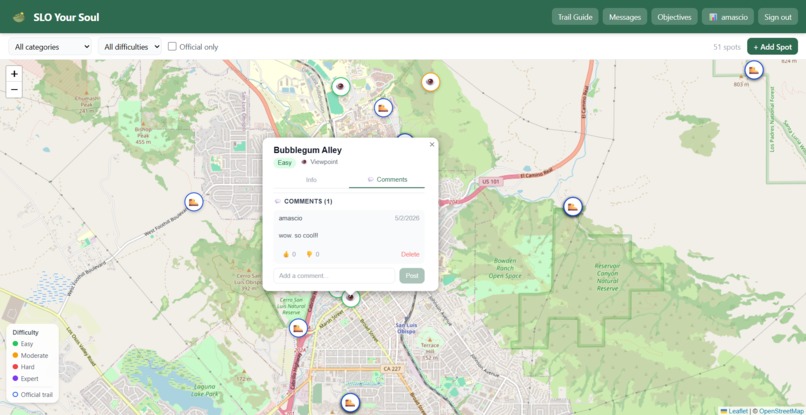Screen dimensions: 806x415
Task: Select the orange Moderate viewpoint eye marker
Action: click(431, 82)
